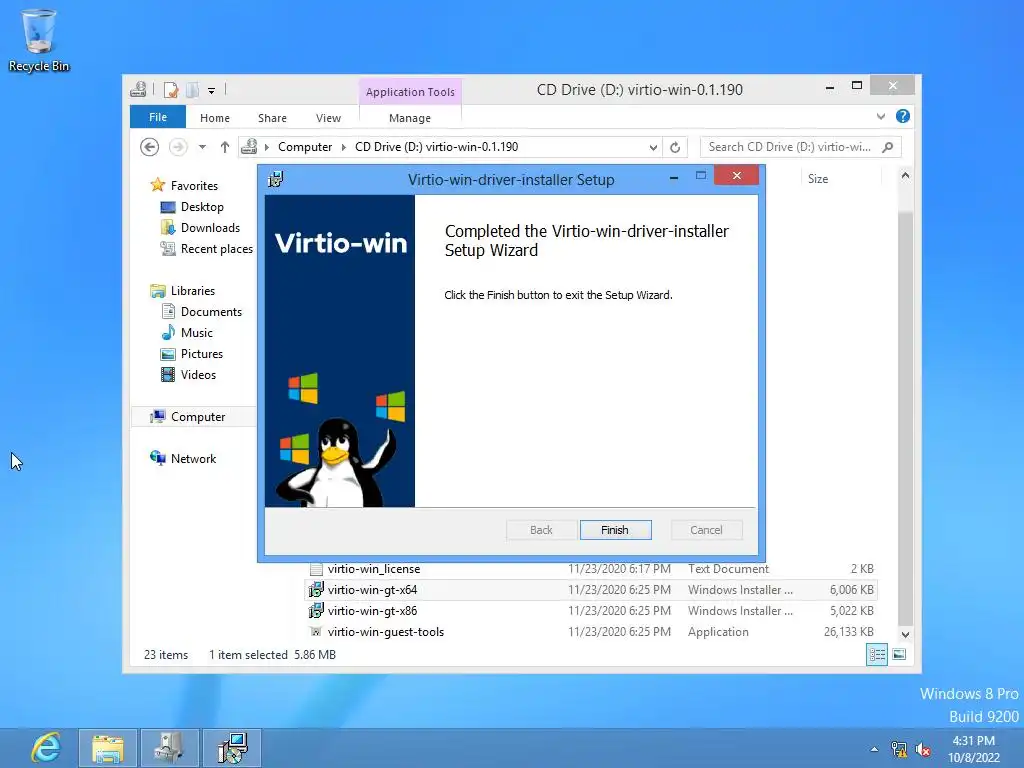The image size is (1024, 768).
Task: Select the virtio-win-gt-x64 installer file
Action: click(x=591, y=590)
